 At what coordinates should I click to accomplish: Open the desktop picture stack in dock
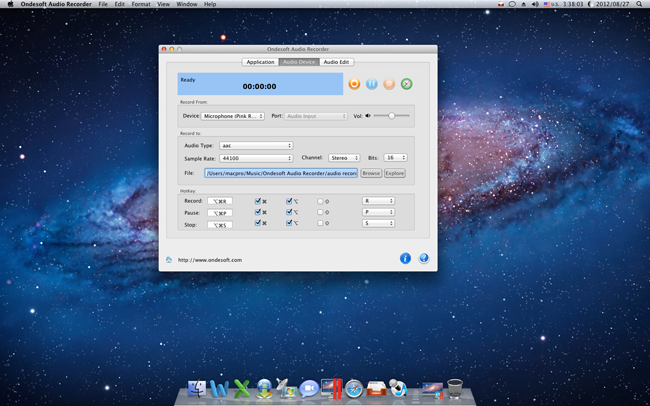point(432,390)
